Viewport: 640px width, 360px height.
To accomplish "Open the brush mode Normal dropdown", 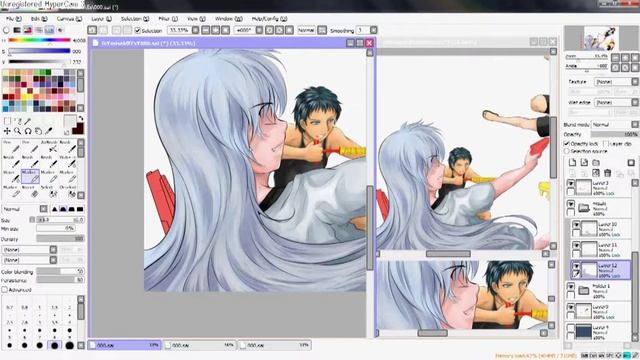I will [x=24, y=209].
